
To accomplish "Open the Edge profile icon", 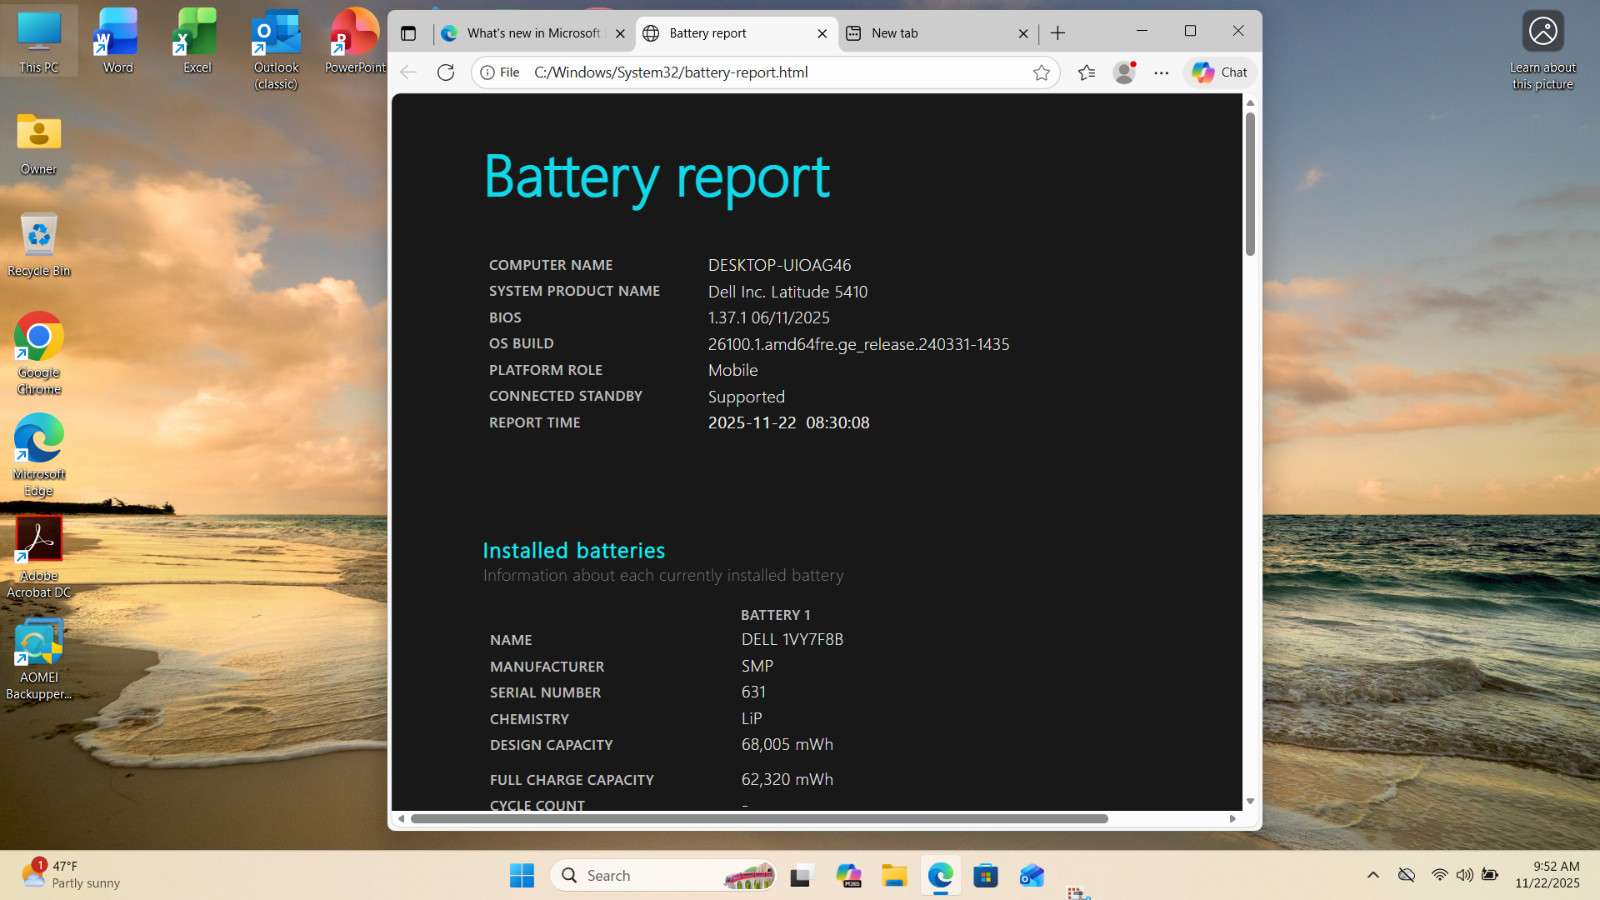I will point(1125,72).
